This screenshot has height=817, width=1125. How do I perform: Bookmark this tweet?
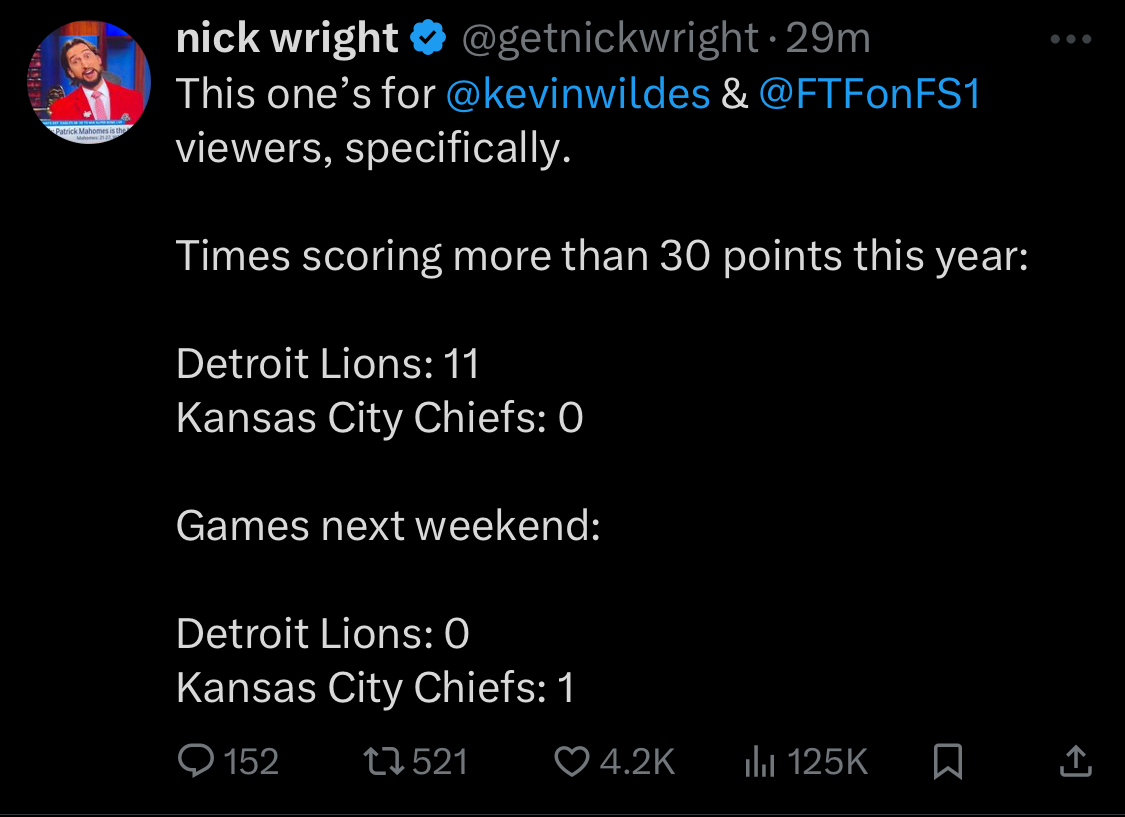[946, 763]
